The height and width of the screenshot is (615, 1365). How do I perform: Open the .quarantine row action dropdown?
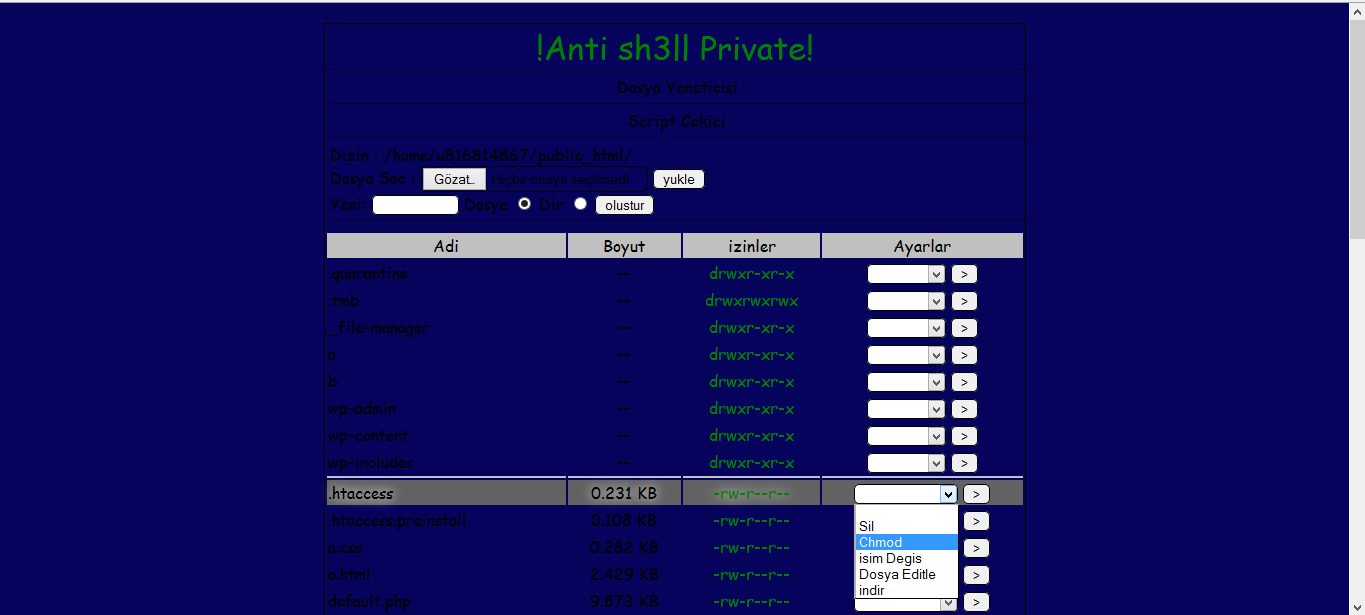[x=906, y=274]
